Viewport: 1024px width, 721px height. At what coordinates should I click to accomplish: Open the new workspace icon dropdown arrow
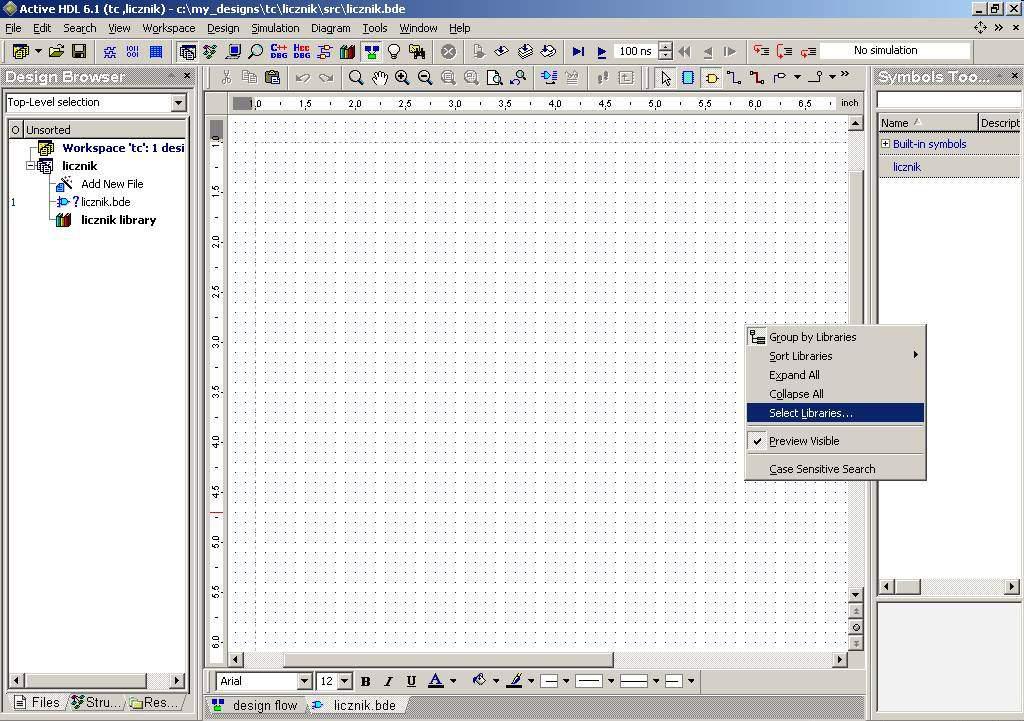[39, 51]
